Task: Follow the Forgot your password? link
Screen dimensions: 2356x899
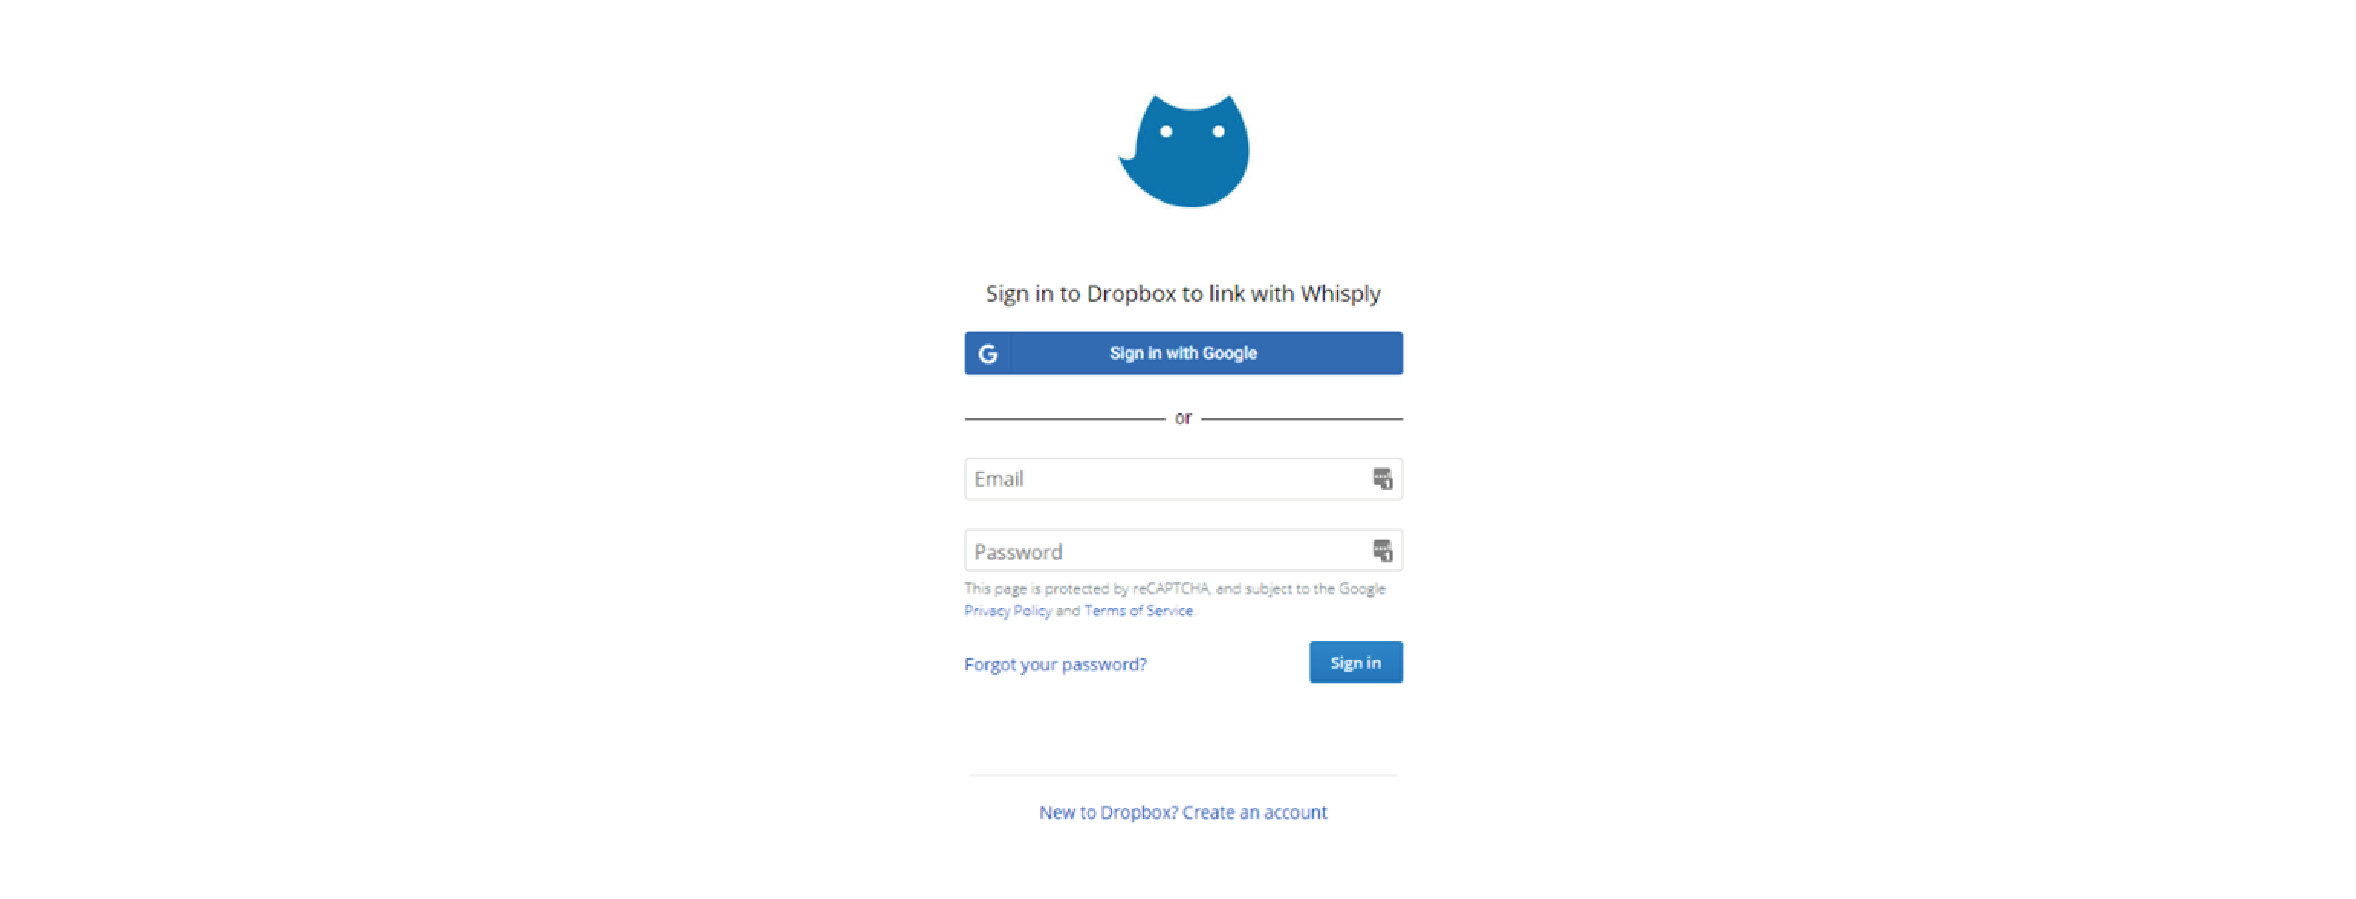Action: click(x=1055, y=665)
